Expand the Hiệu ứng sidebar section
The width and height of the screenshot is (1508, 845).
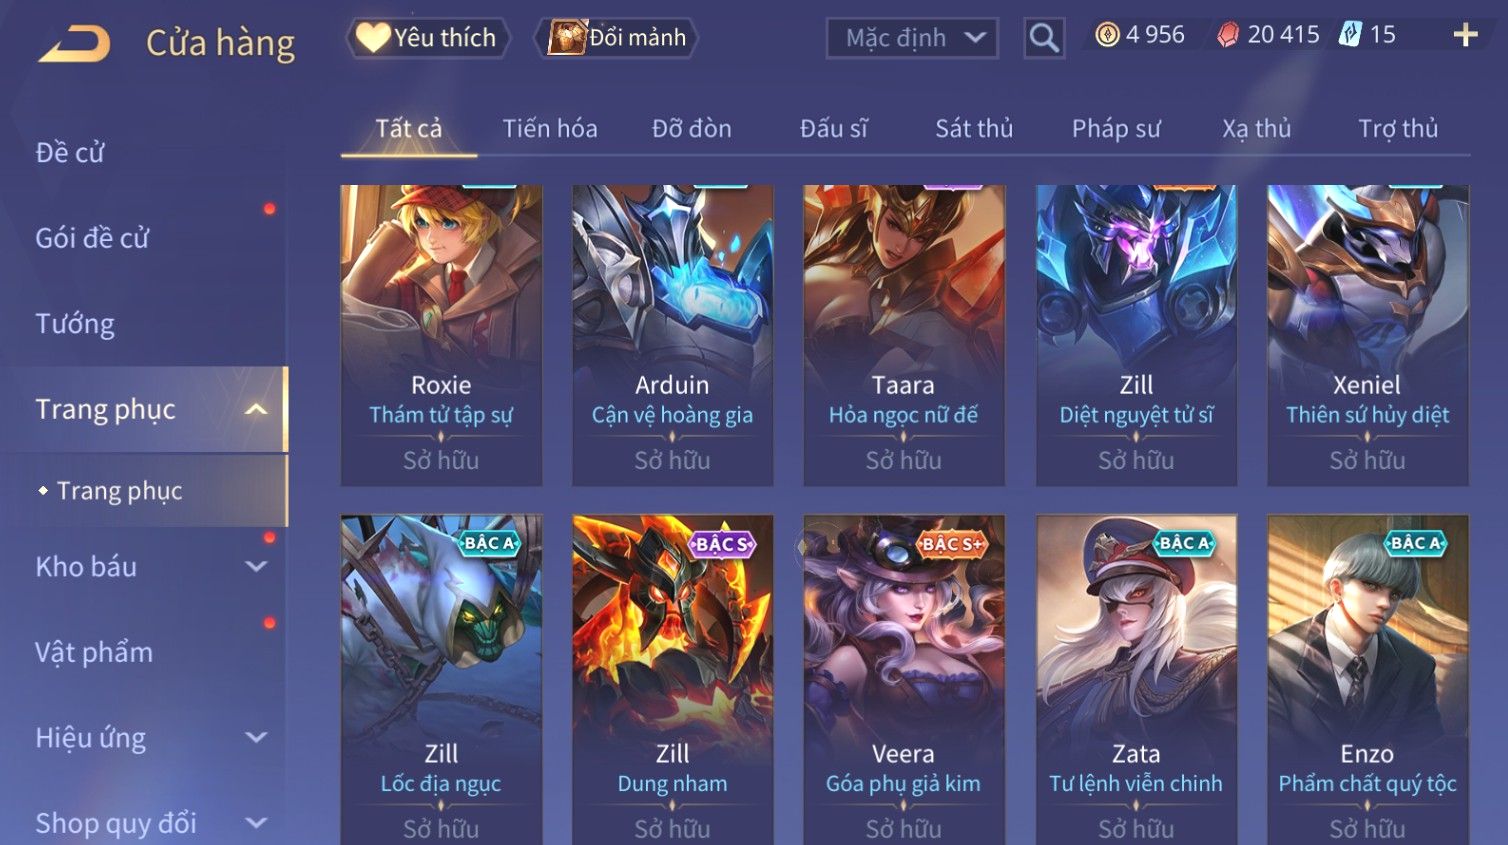[256, 737]
